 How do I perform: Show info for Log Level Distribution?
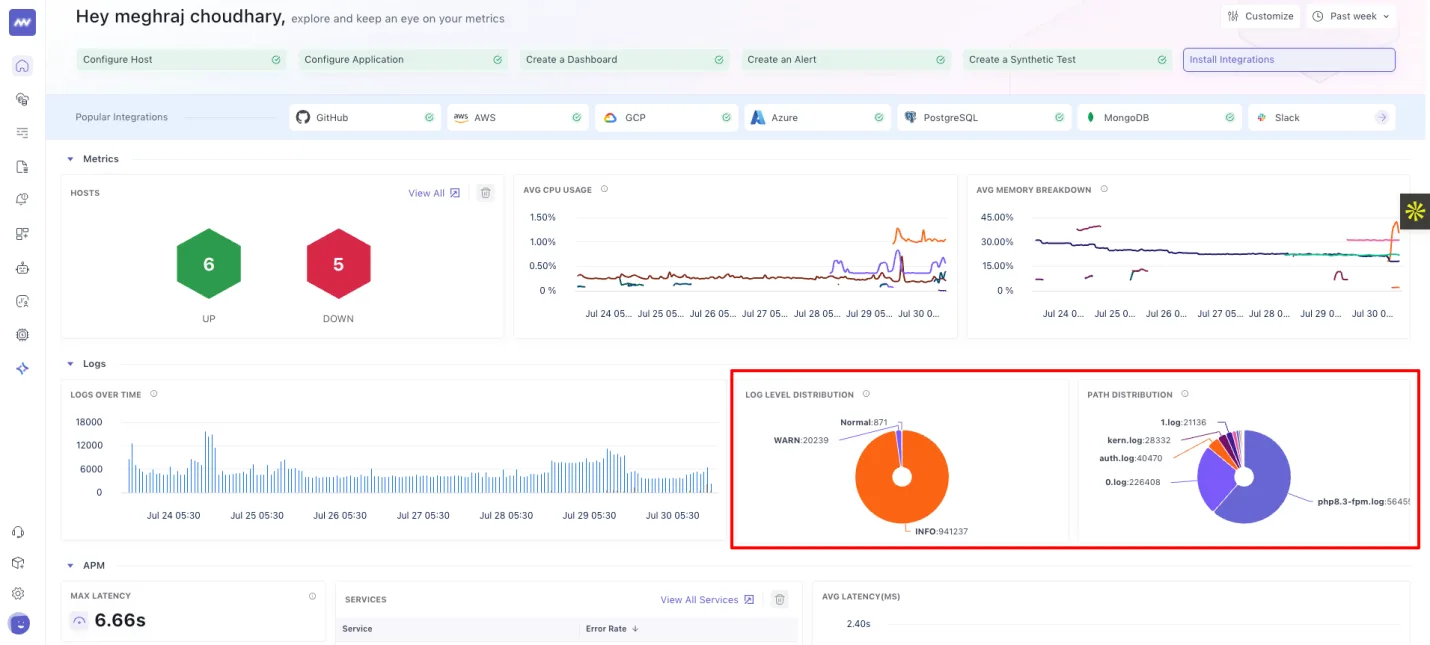pyautogui.click(x=866, y=394)
